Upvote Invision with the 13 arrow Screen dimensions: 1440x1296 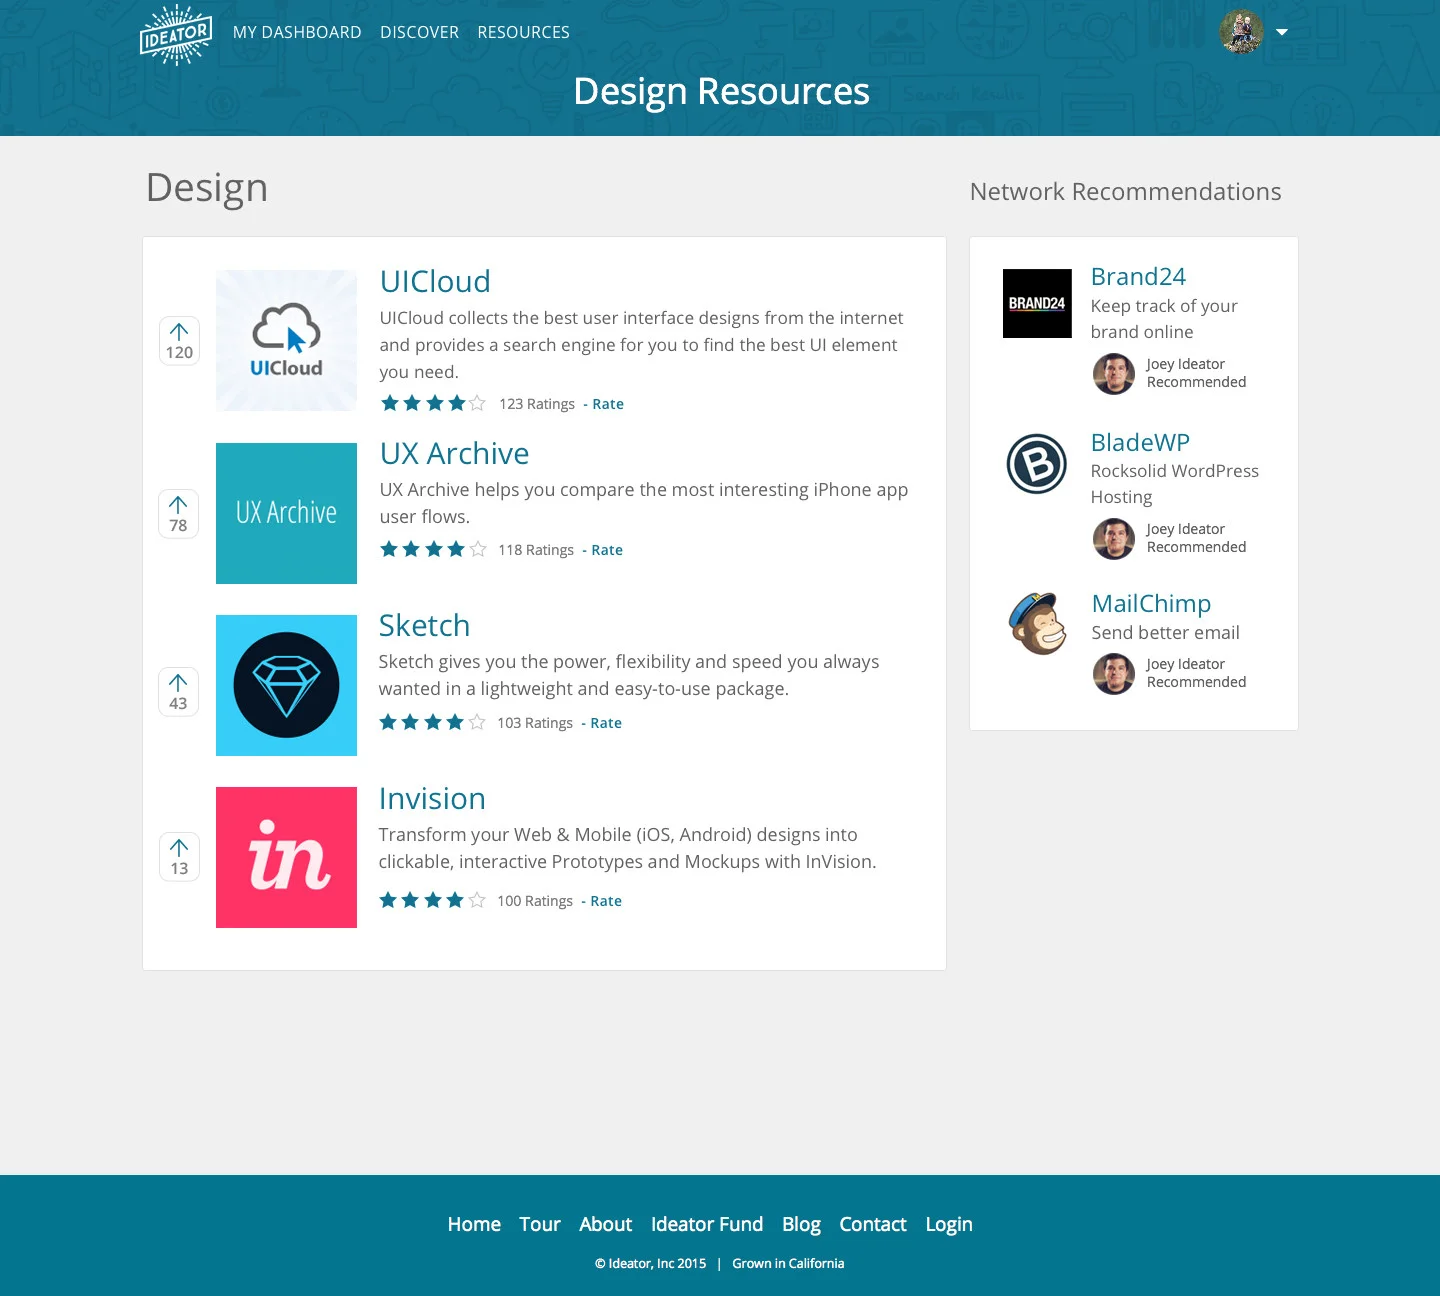coord(179,857)
